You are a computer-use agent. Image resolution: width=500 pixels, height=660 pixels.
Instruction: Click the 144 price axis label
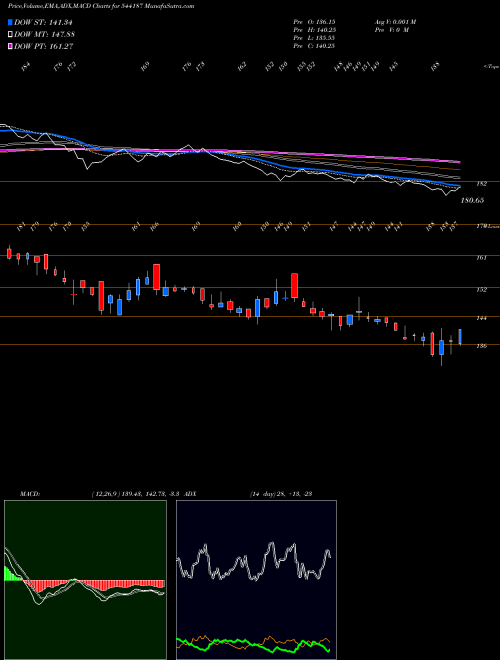click(x=481, y=318)
